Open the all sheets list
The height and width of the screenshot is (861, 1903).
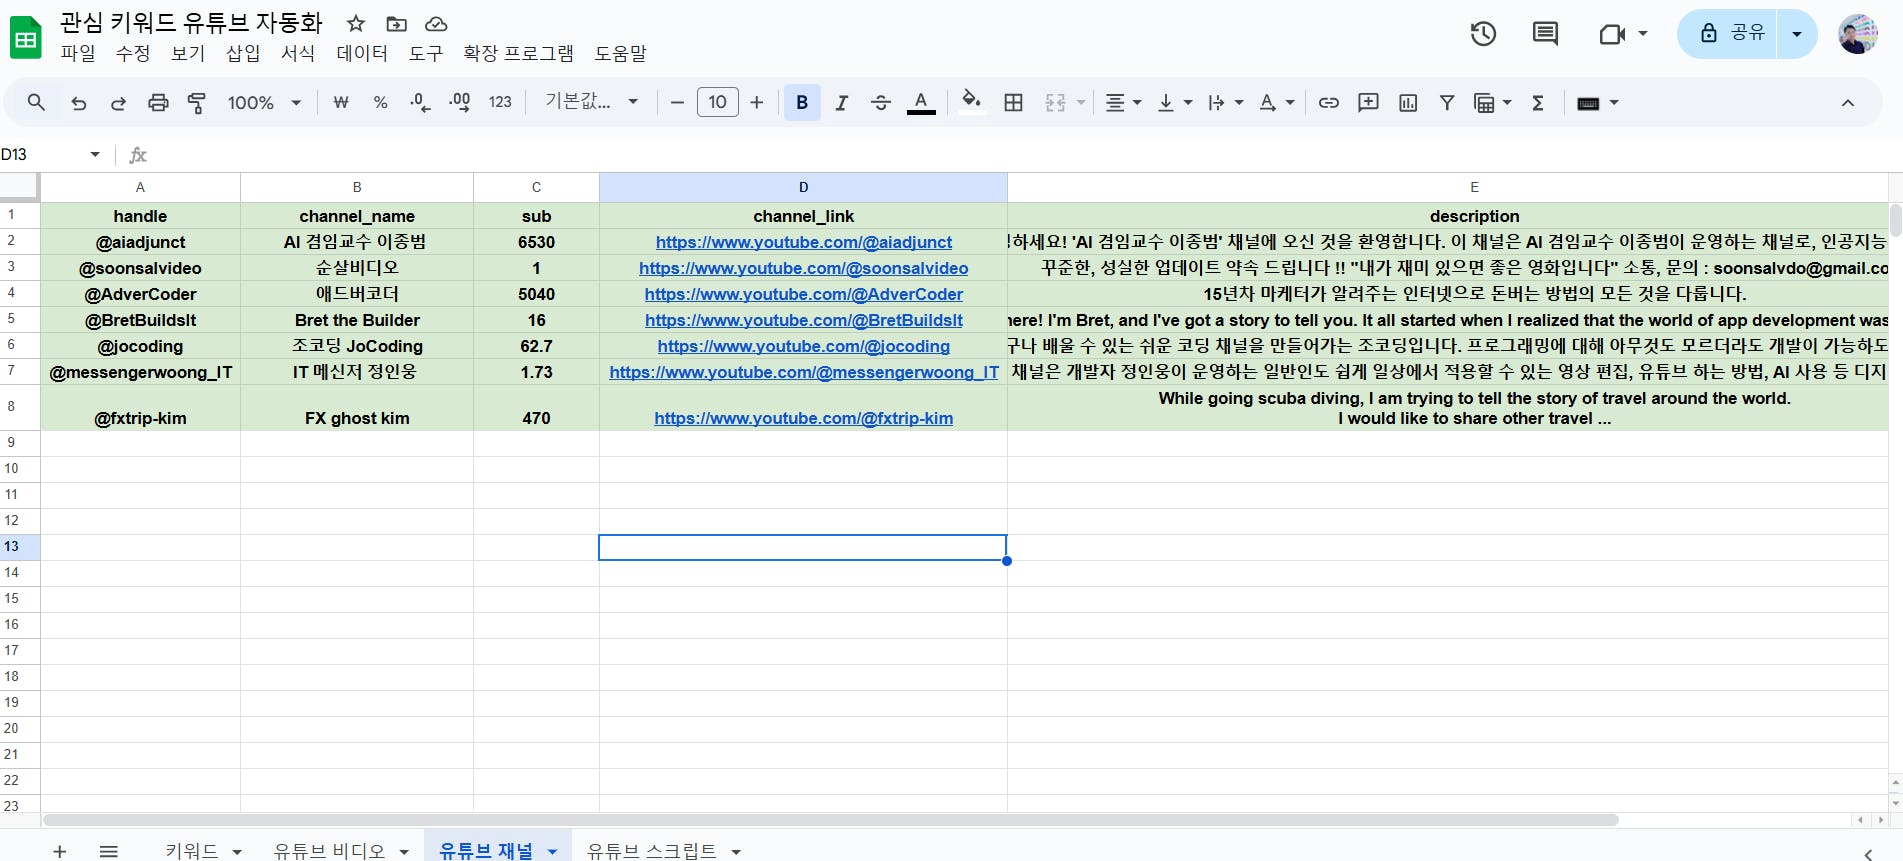click(x=109, y=851)
